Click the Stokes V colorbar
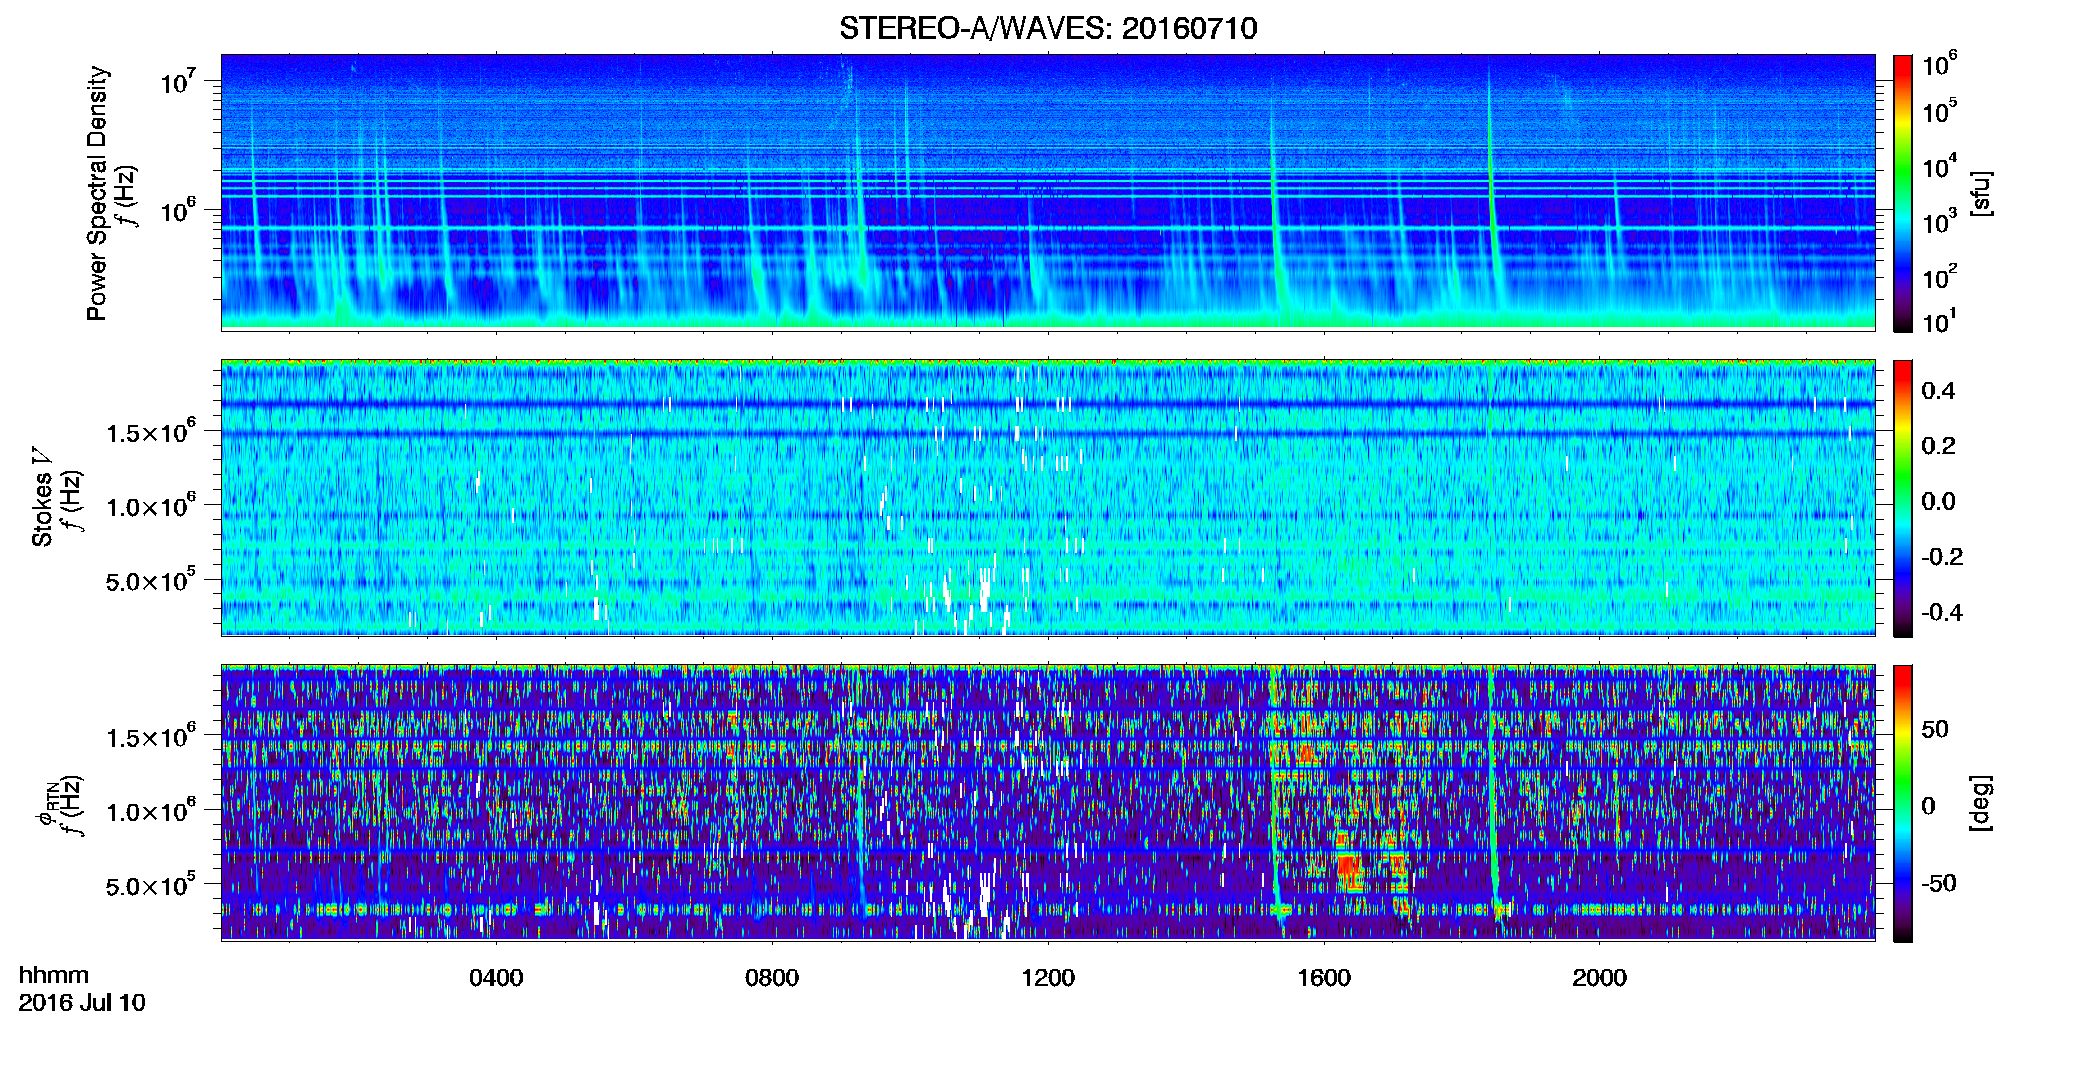The image size is (2096, 1080). [1903, 498]
